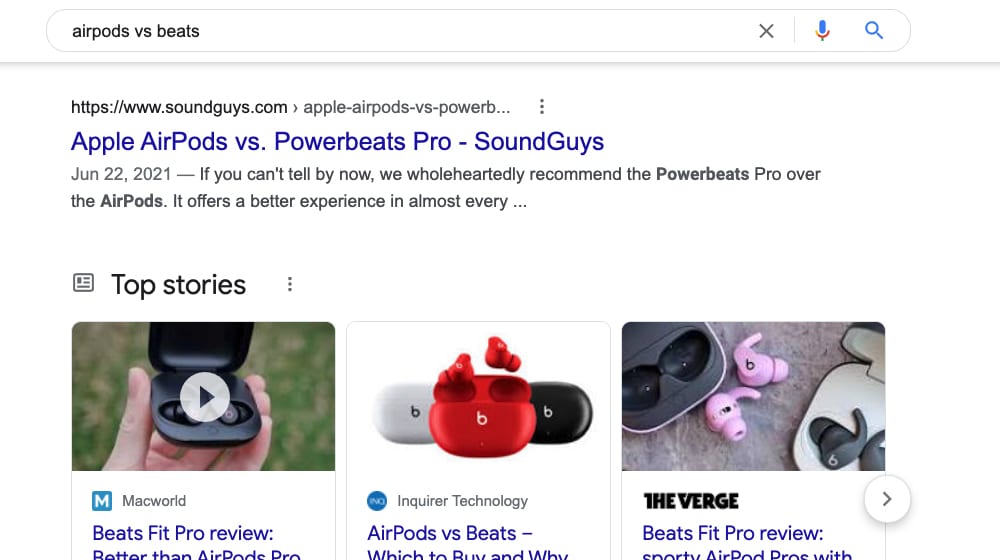Viewport: 1000px width, 560px height.
Task: Open the red Beats Studio Buds image
Action: pyautogui.click(x=478, y=397)
